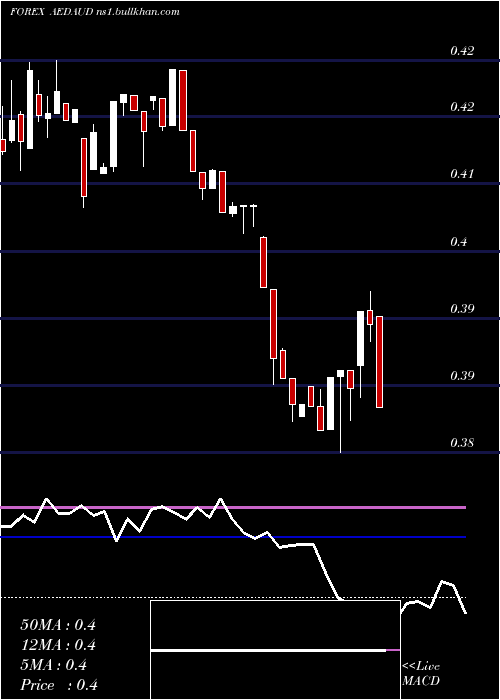Screen dimensions: 500x700
Task: Click the <<Live MACD label
Action: [421, 674]
